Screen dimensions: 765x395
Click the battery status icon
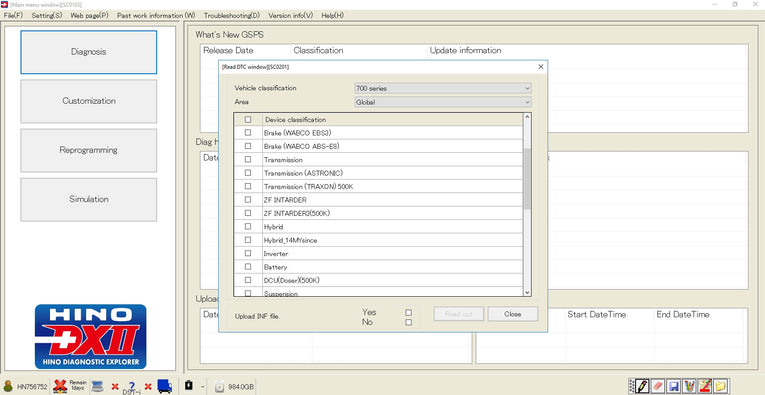(x=188, y=386)
